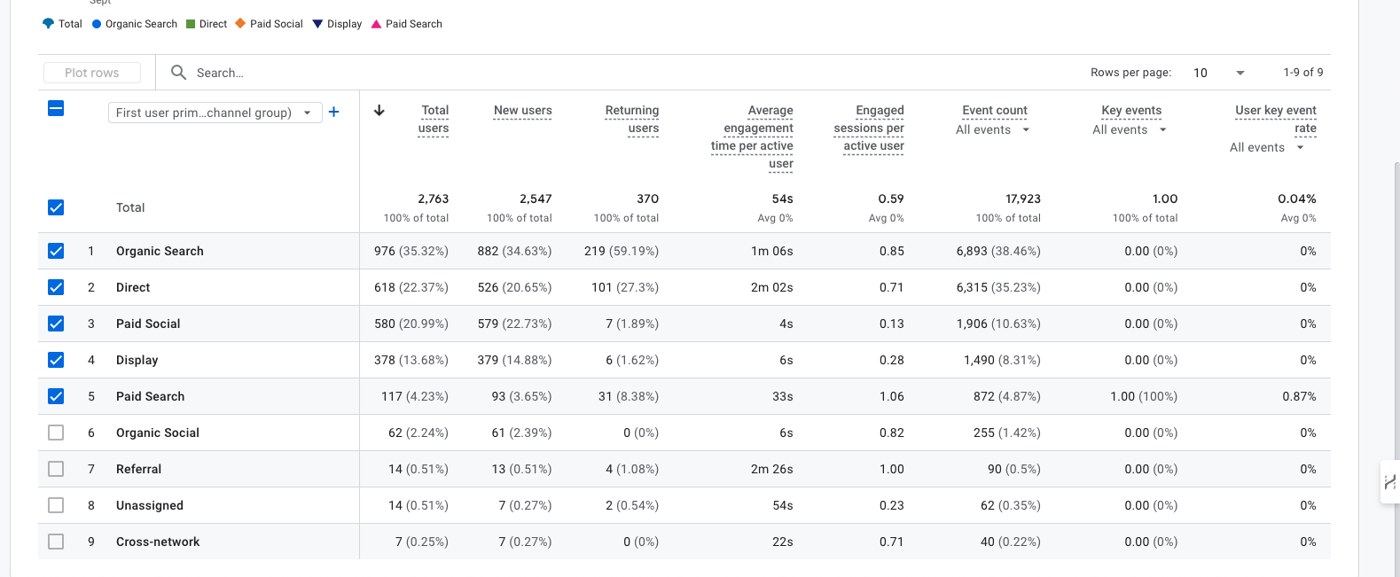Screen dimensions: 1400x577
Task: Click Direct event count 6,315 (35.23%)
Action: coord(998,287)
